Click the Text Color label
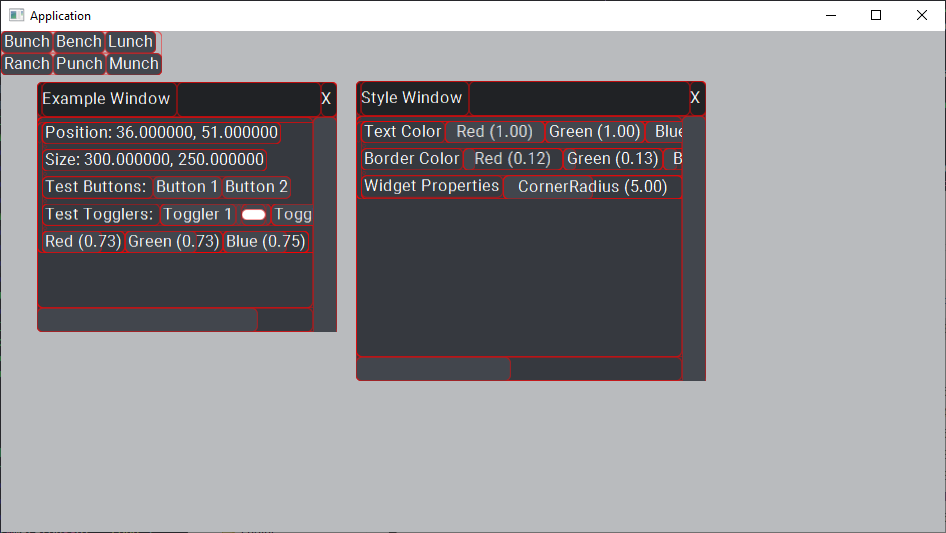Viewport: 946px width, 533px height. point(403,132)
